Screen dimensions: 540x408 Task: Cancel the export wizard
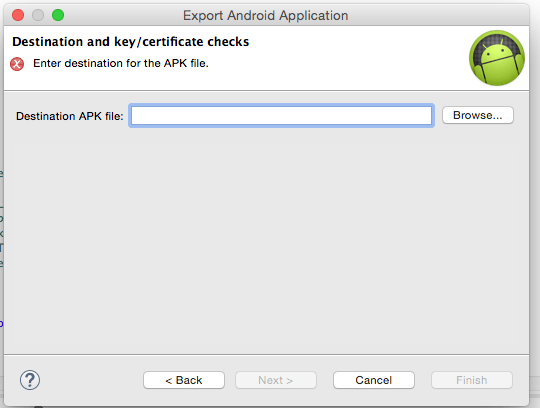click(374, 380)
